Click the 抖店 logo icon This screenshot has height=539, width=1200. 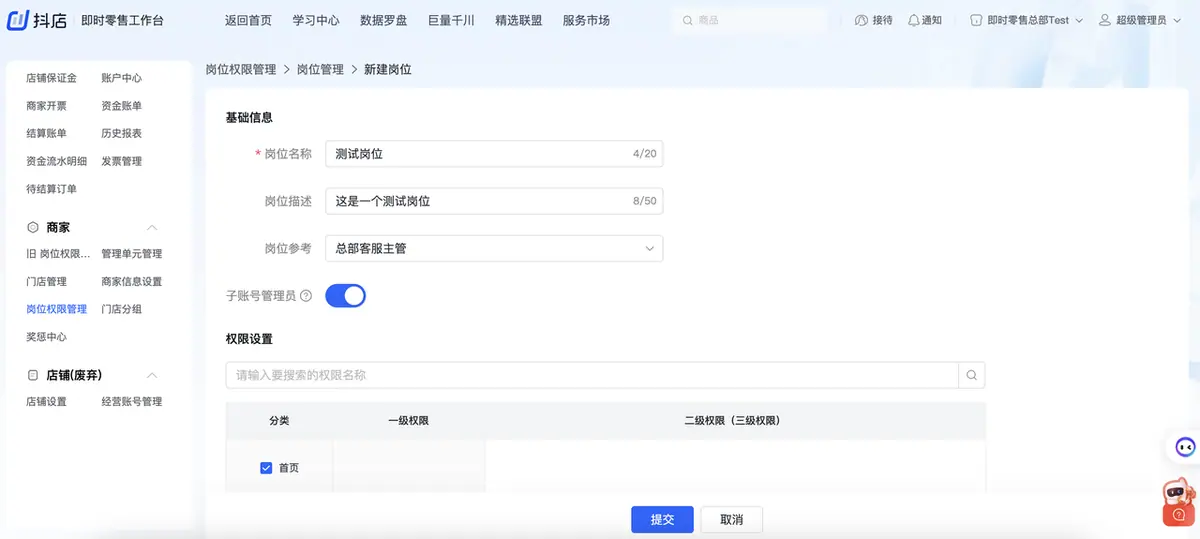pyautogui.click(x=18, y=20)
